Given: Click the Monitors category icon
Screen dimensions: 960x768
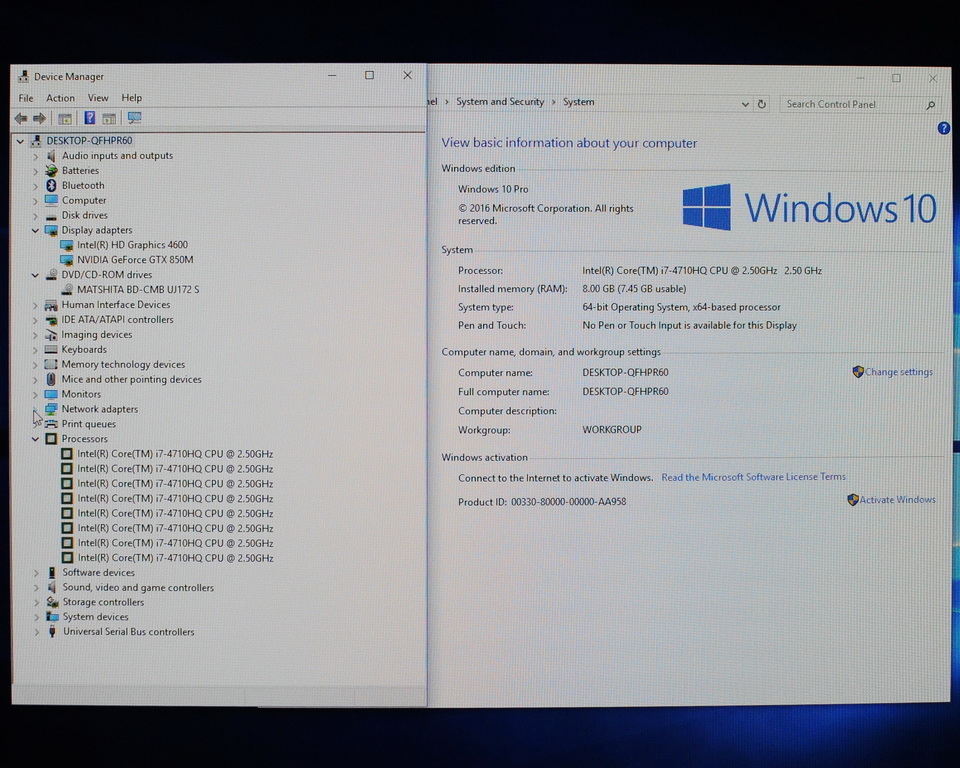Looking at the screenshot, I should (x=51, y=394).
